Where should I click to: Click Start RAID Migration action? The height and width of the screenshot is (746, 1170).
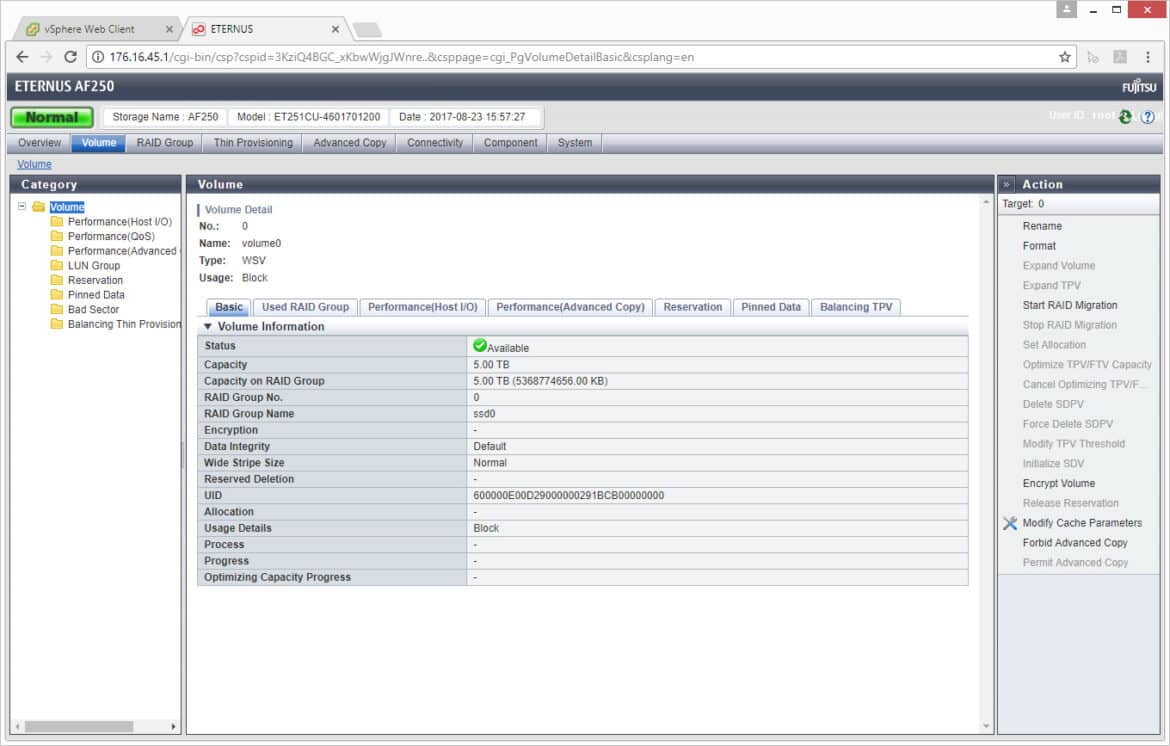pyautogui.click(x=1070, y=305)
